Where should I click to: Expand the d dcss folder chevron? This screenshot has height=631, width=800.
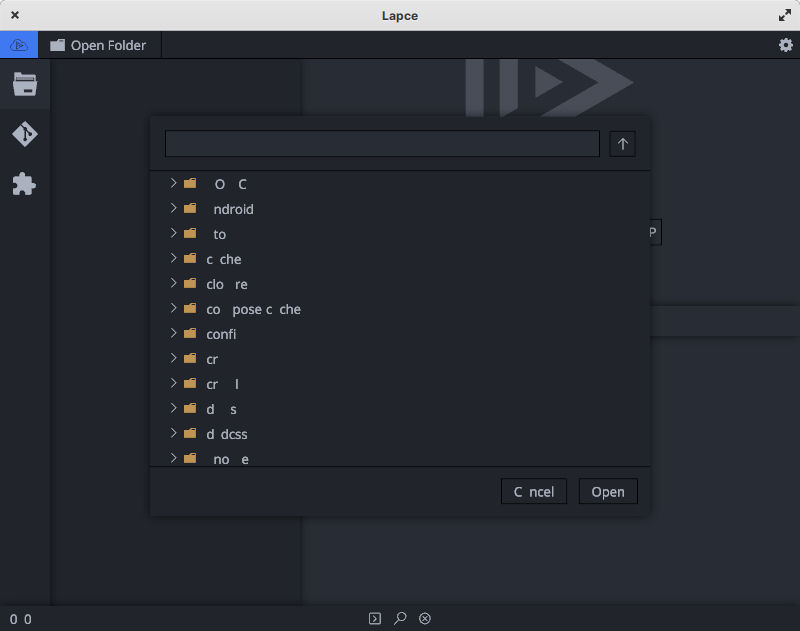(171, 434)
